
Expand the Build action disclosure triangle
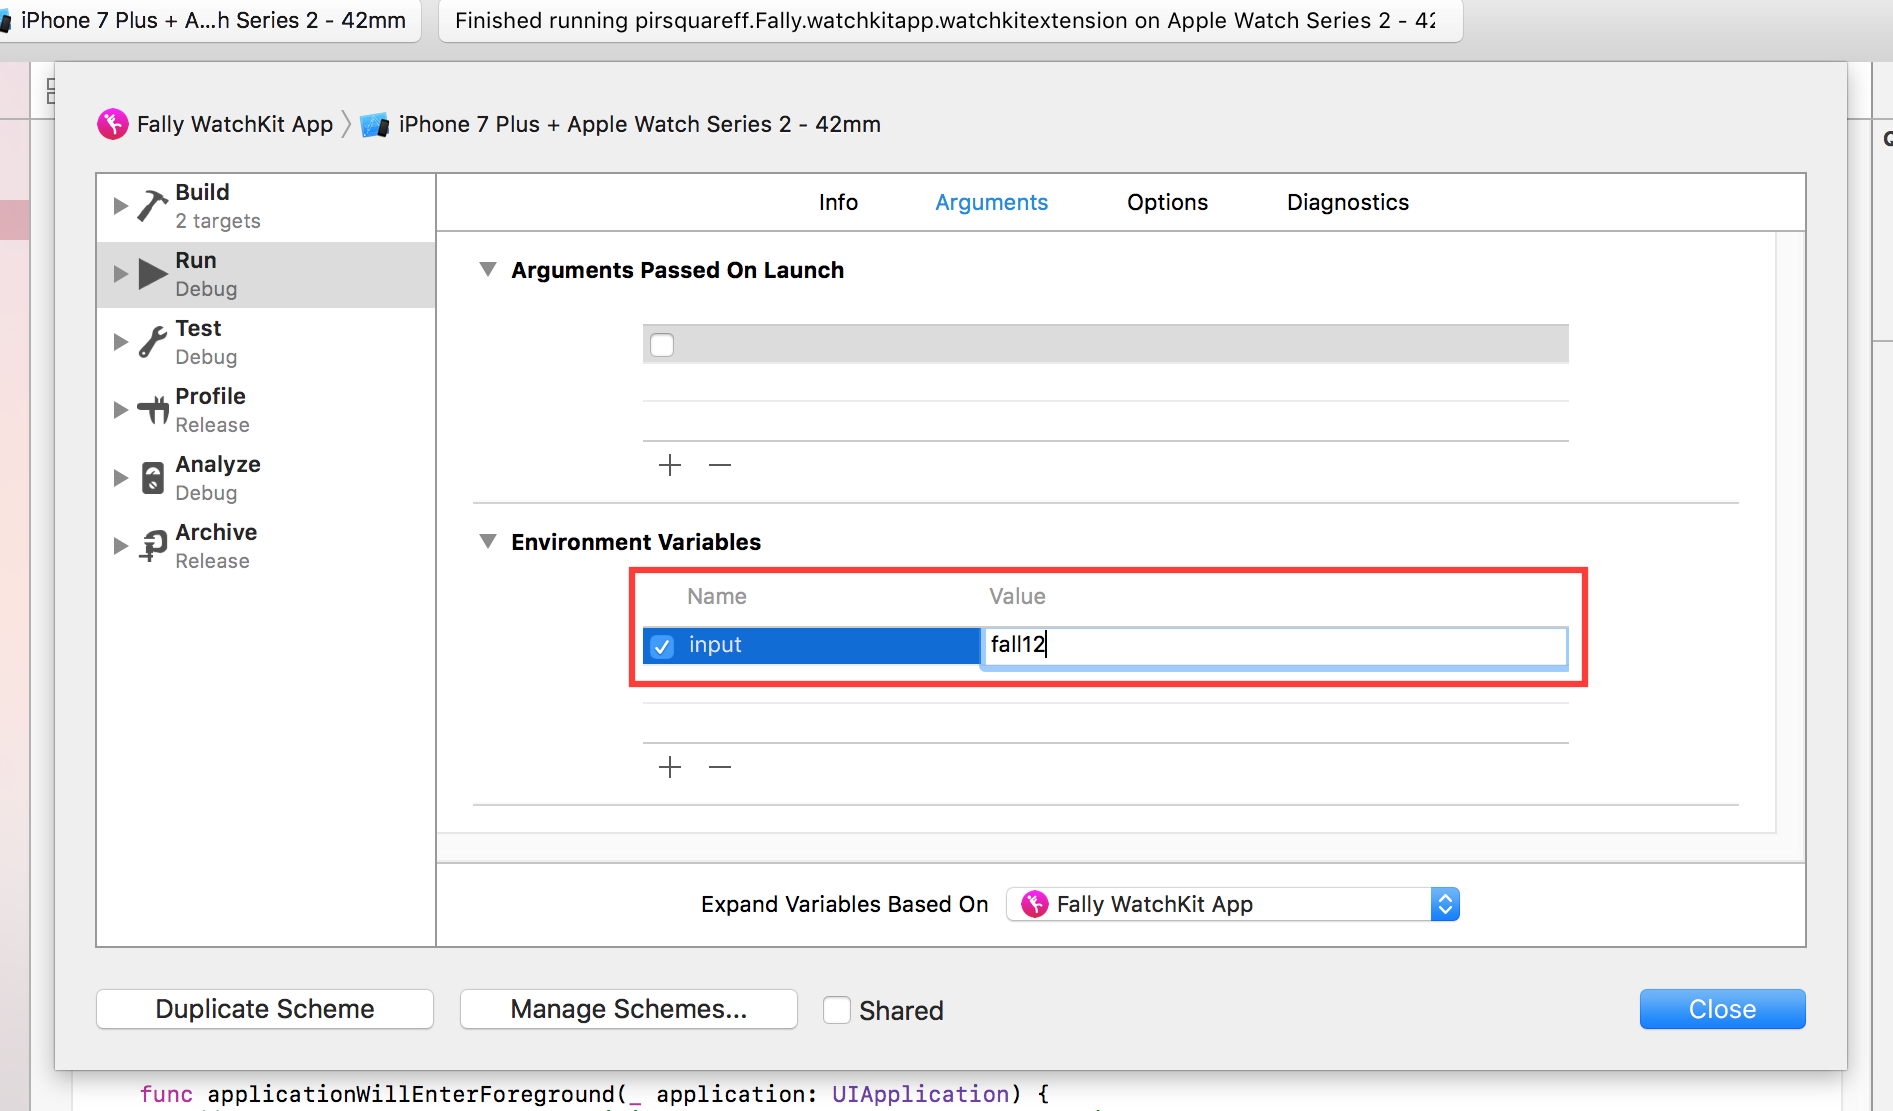pos(121,206)
